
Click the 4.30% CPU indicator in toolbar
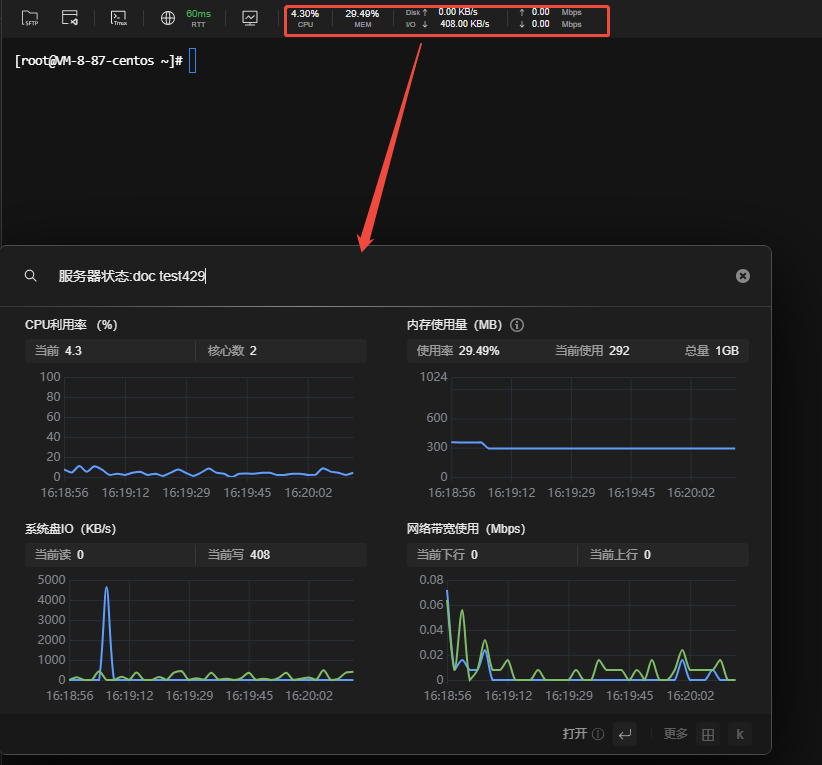coord(305,18)
